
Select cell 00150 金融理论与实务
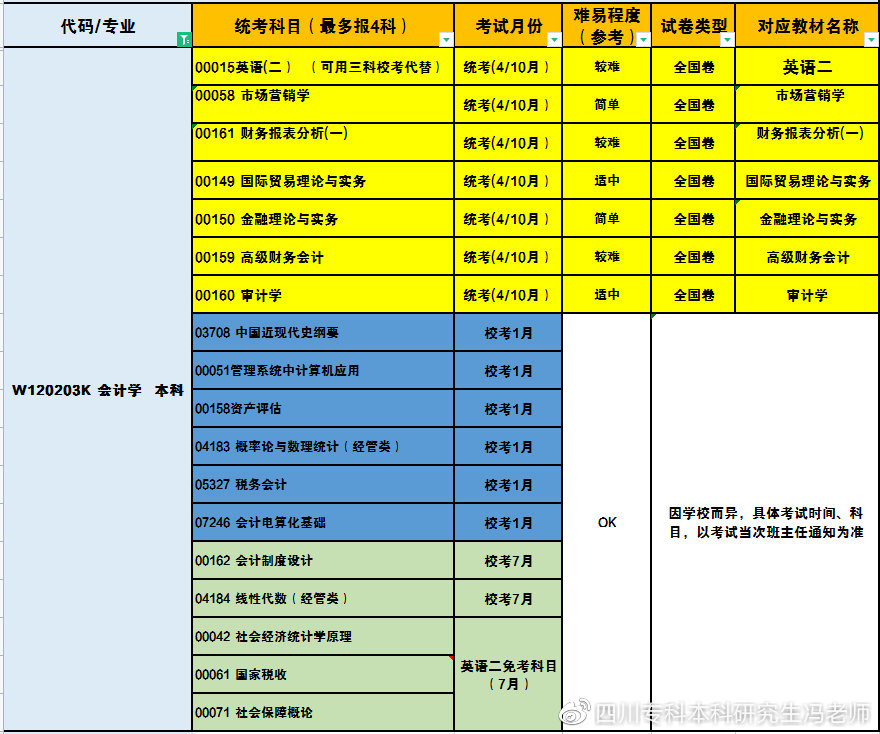[323, 219]
